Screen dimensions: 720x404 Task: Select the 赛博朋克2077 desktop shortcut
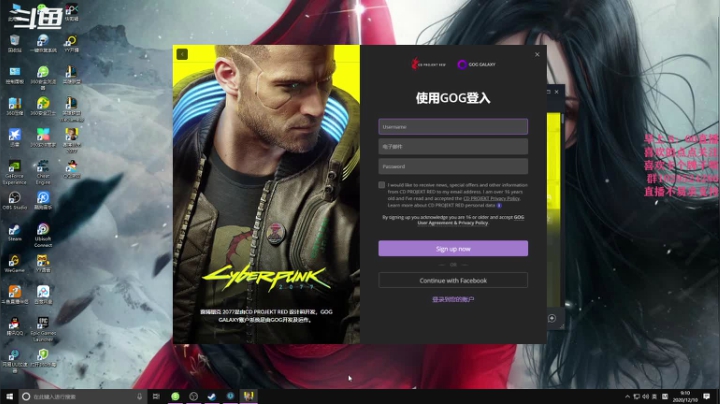(71, 140)
